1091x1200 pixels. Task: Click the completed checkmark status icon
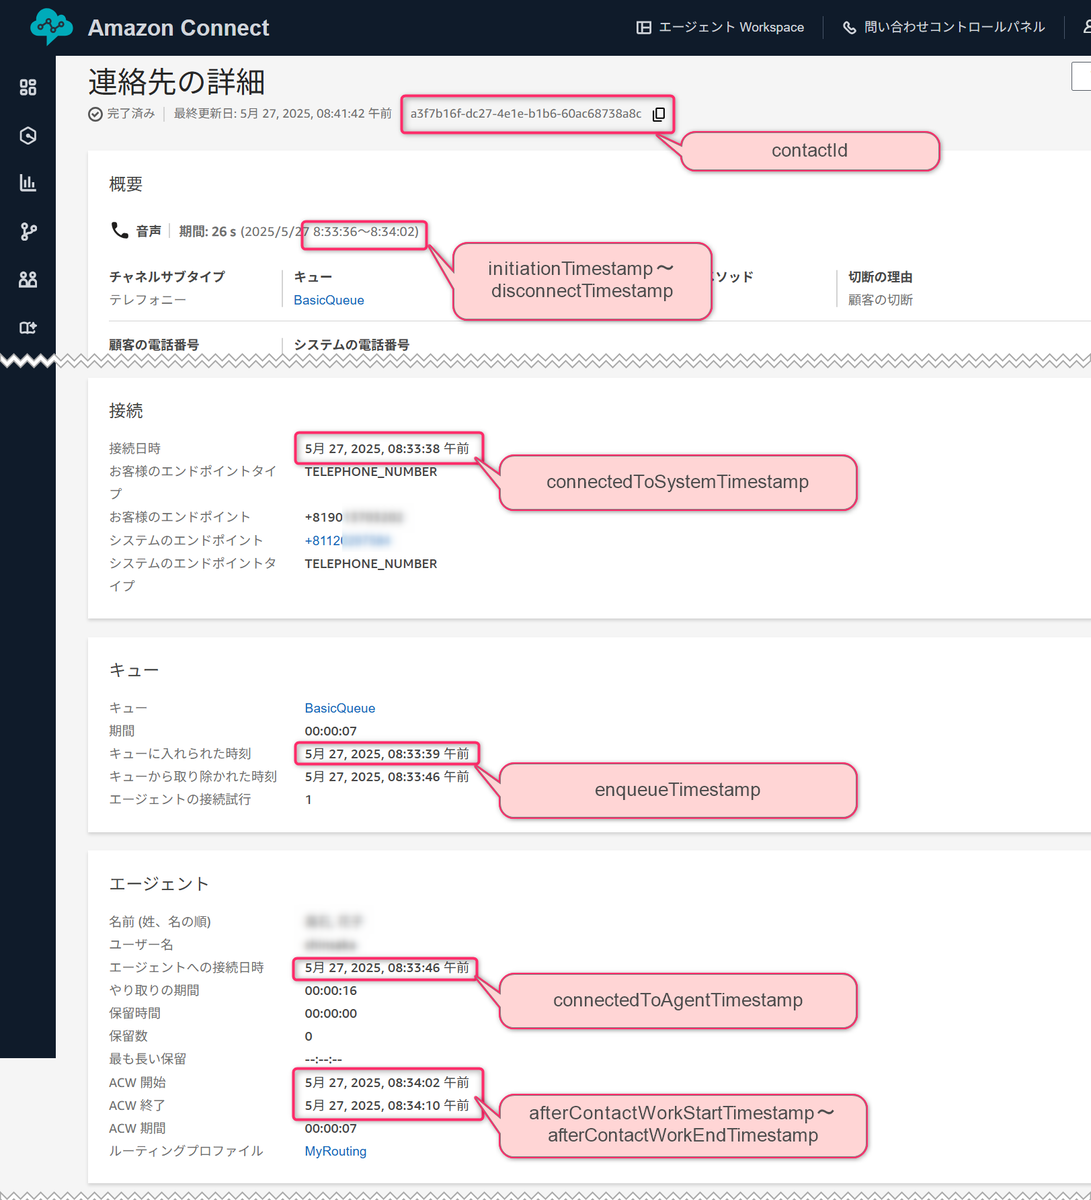click(95, 114)
